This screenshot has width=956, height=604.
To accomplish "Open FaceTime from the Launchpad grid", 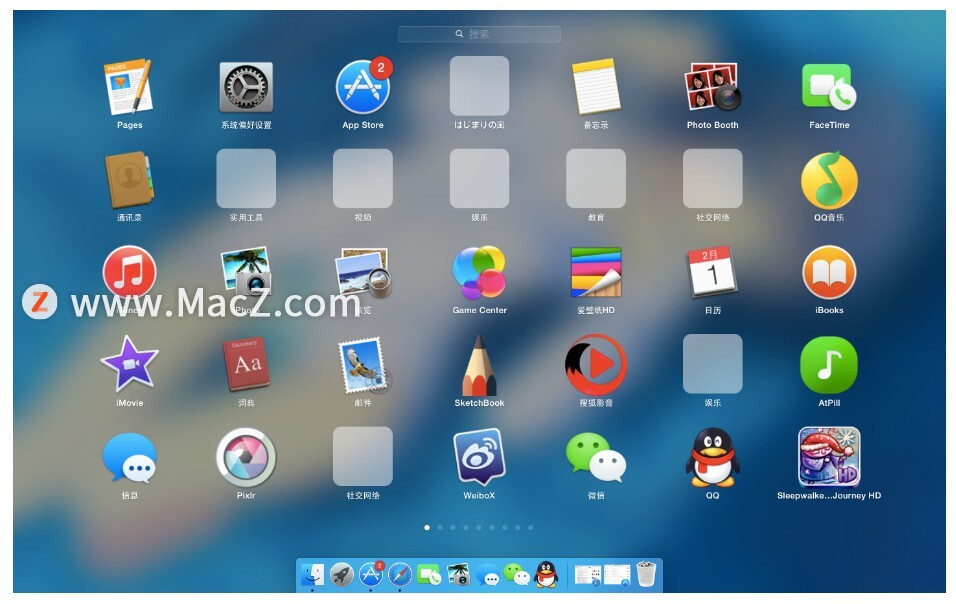I will pos(829,87).
